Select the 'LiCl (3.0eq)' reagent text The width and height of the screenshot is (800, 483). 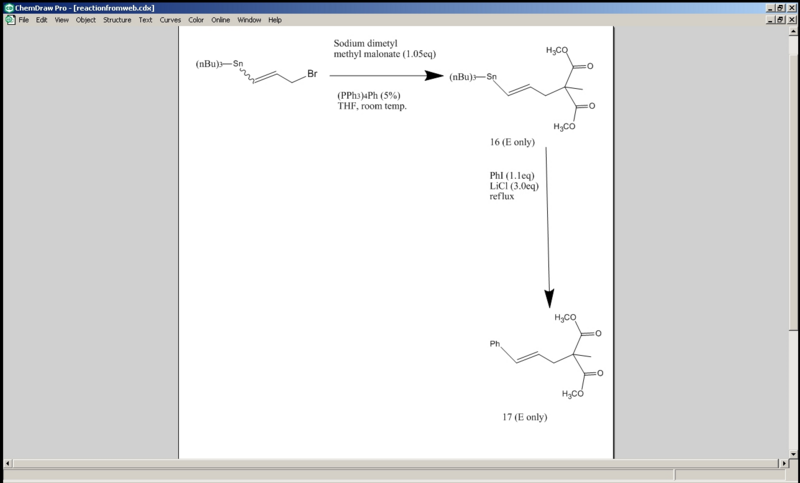[514, 186]
